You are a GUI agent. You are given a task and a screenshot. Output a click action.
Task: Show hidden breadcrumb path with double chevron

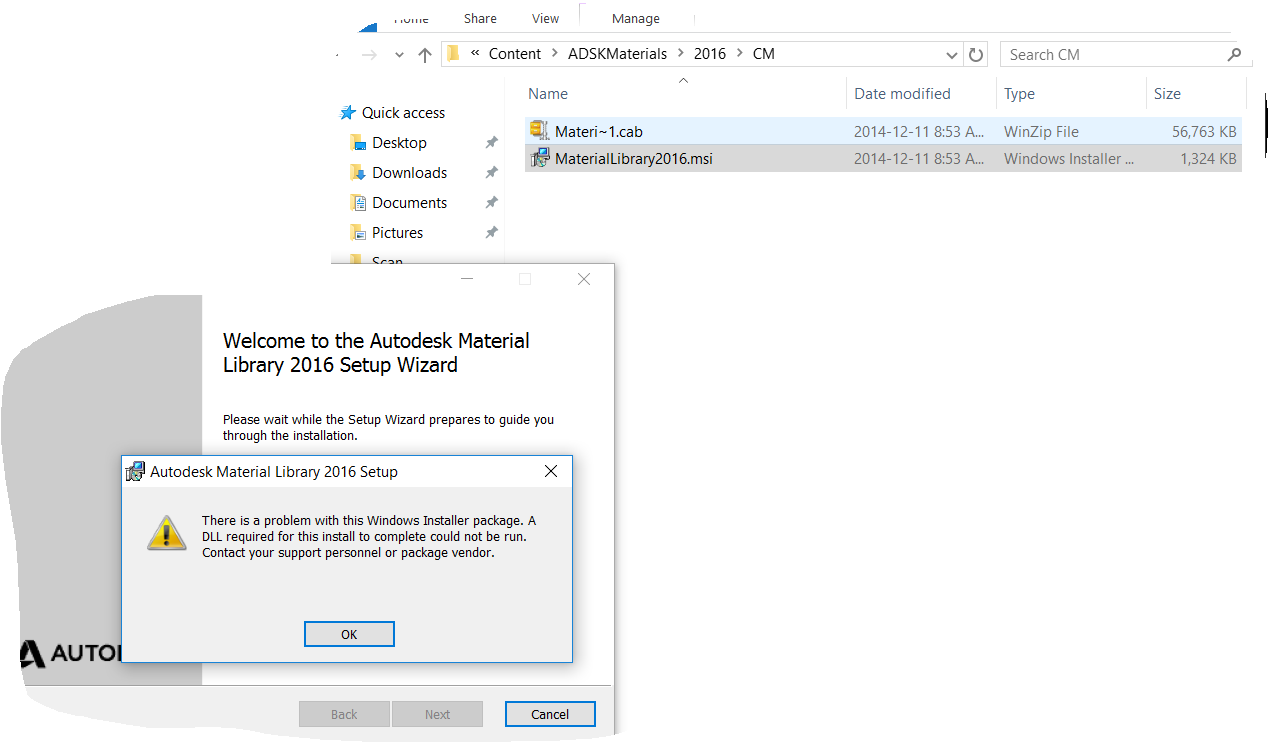[475, 54]
